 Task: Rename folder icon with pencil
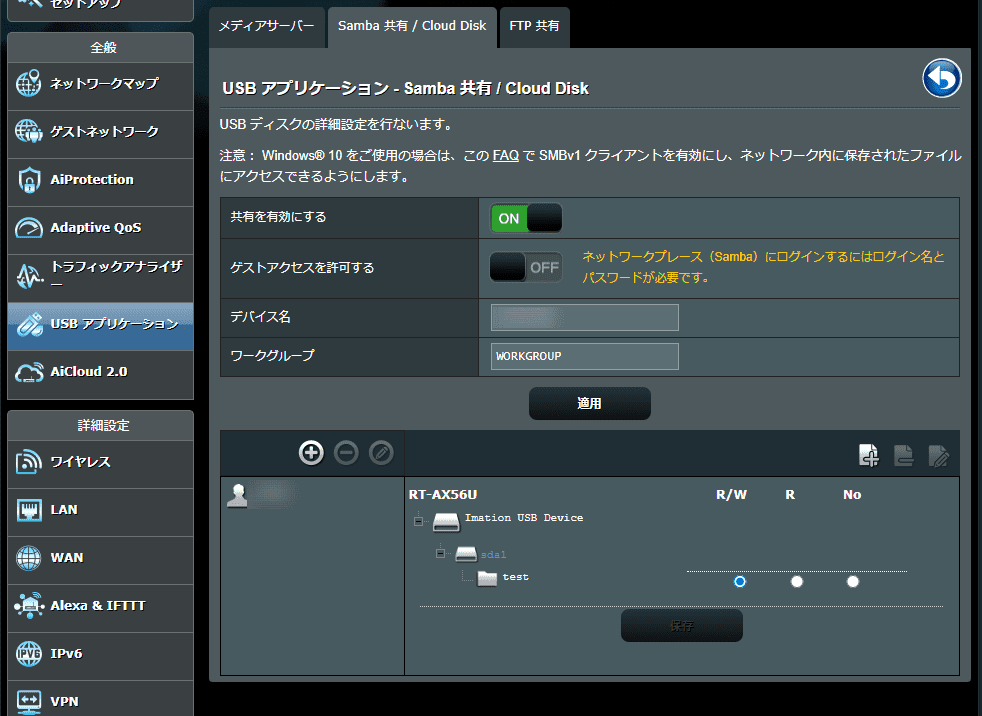coord(938,455)
